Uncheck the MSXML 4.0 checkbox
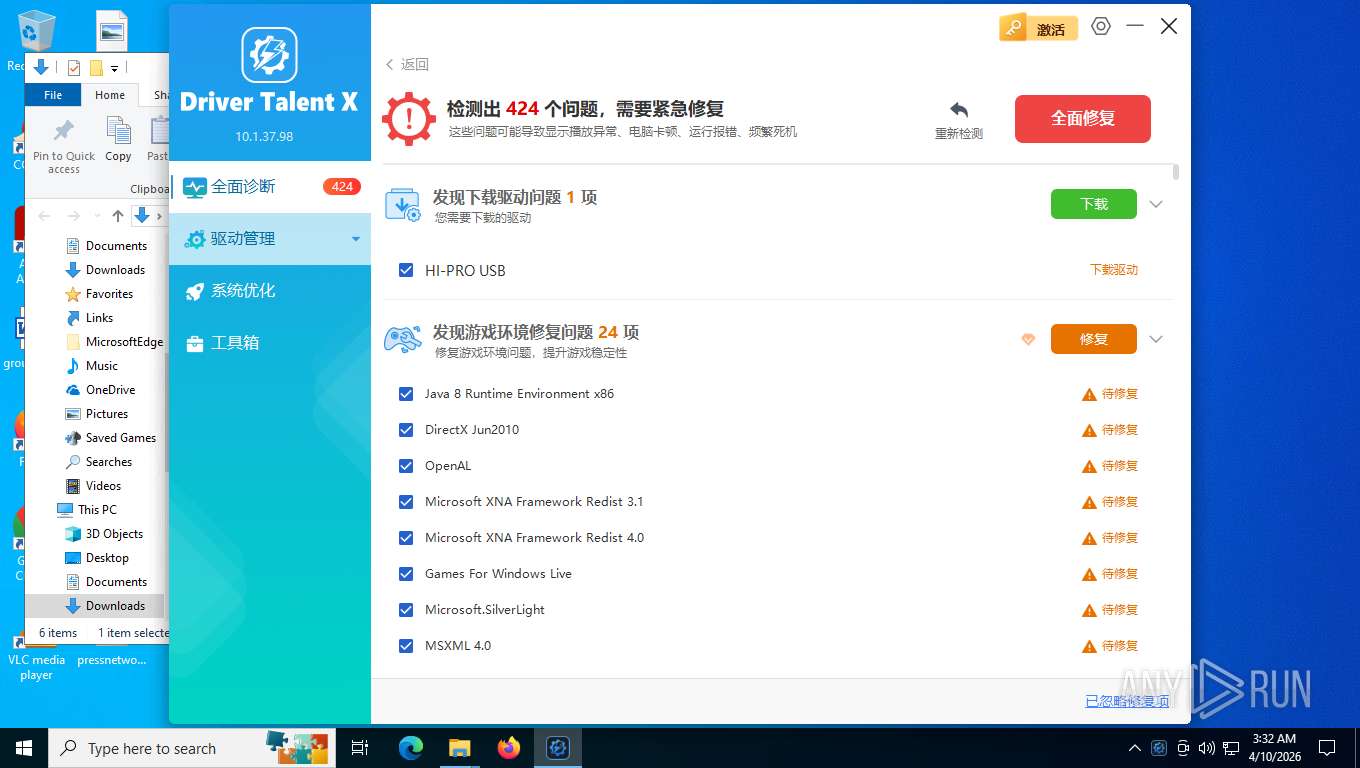This screenshot has width=1360, height=768. click(406, 646)
